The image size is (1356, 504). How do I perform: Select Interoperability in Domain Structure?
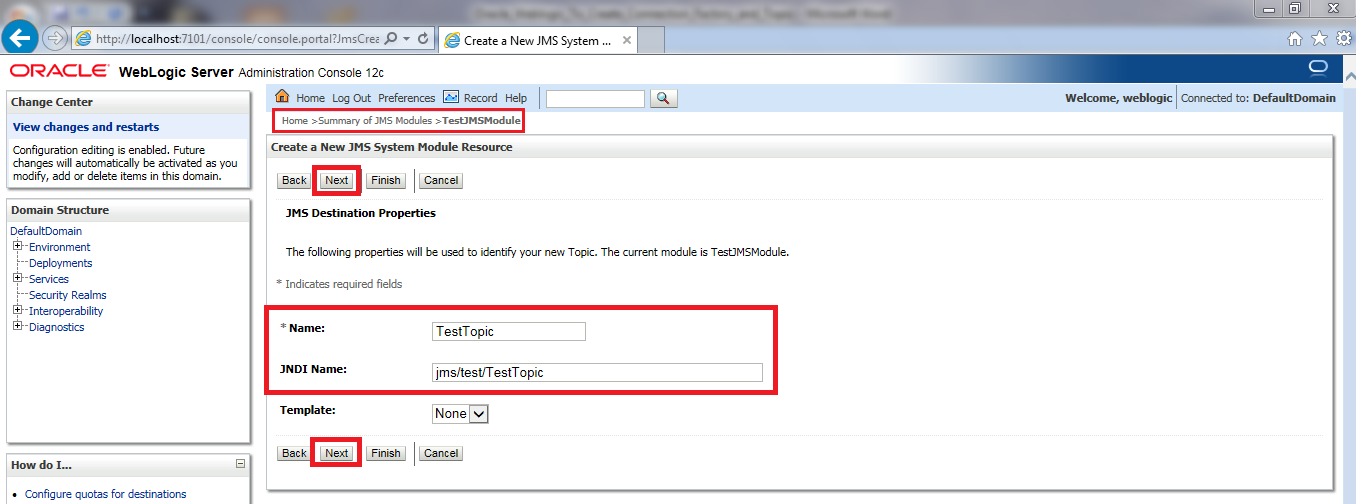[66, 311]
